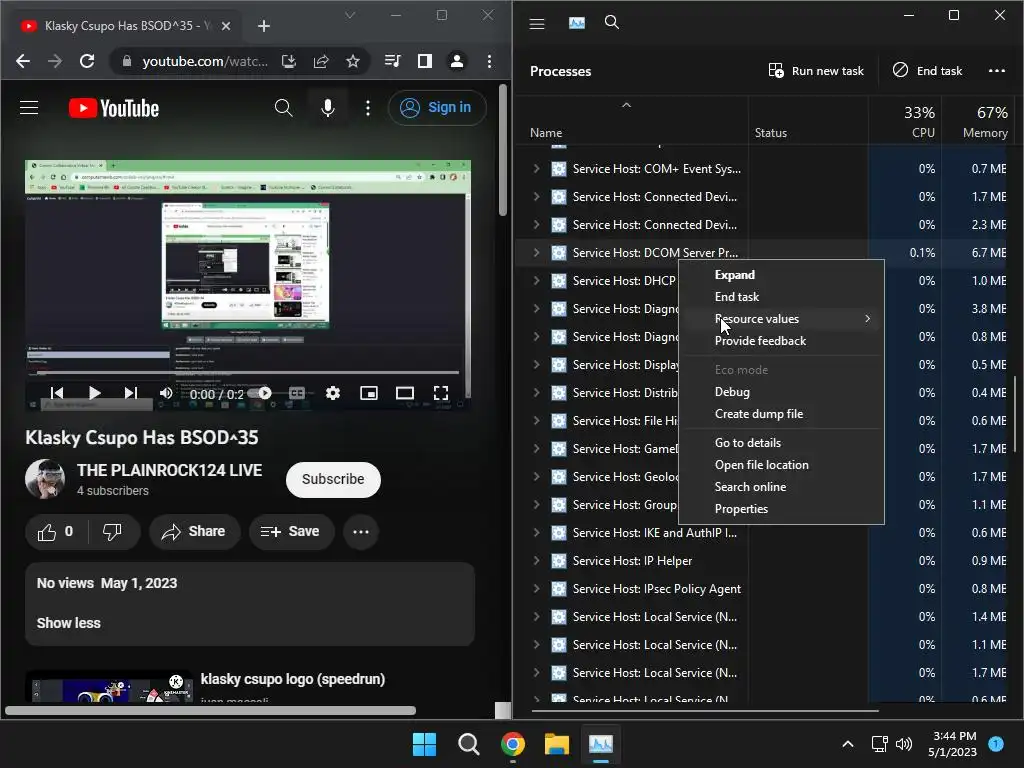Choose Expand in the context menu

(x=735, y=275)
